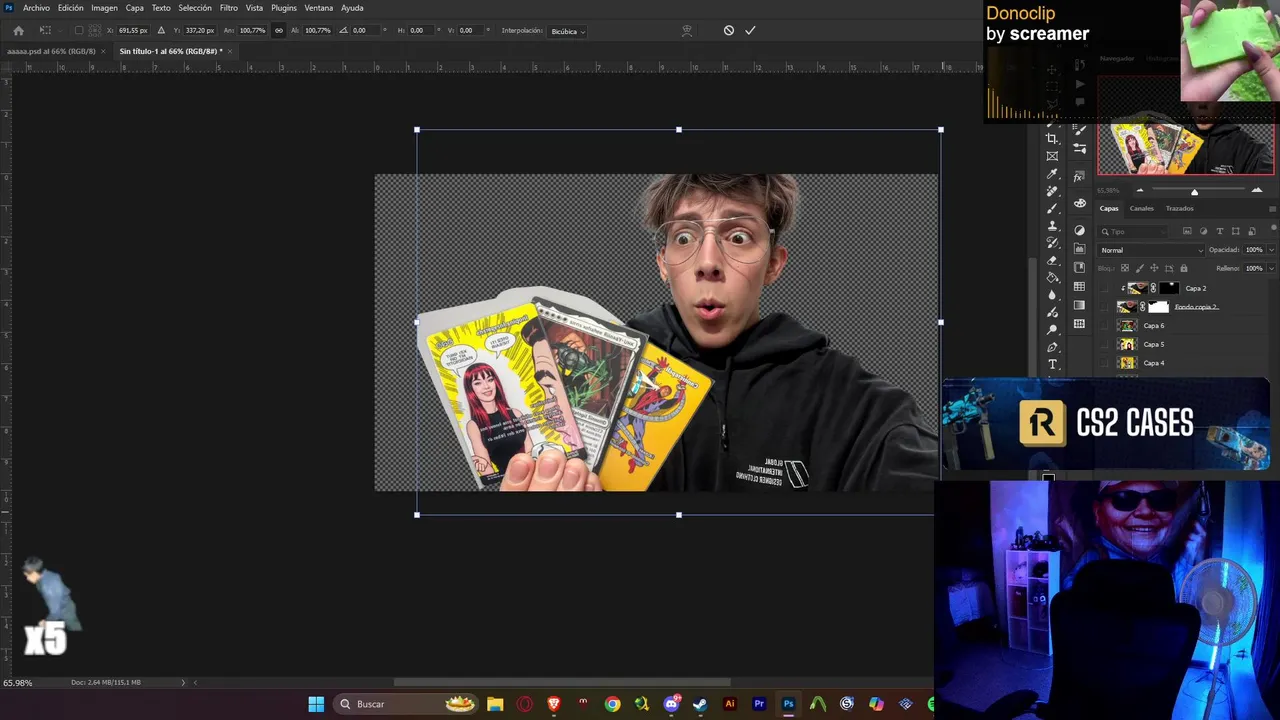Click the Windows Start button
The height and width of the screenshot is (720, 1280).
click(x=316, y=704)
